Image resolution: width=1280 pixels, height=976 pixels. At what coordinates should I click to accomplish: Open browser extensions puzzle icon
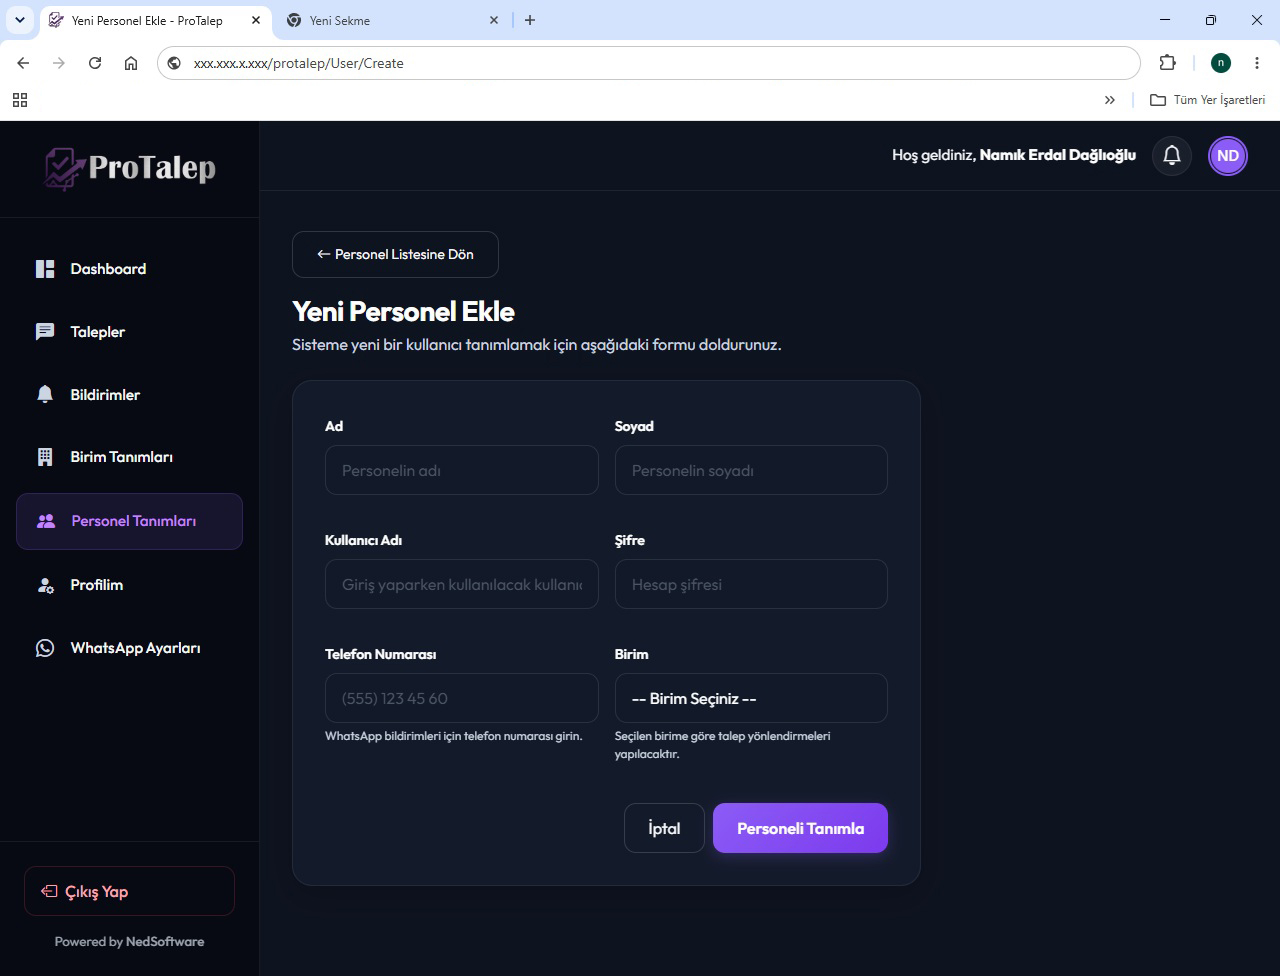coord(1167,63)
